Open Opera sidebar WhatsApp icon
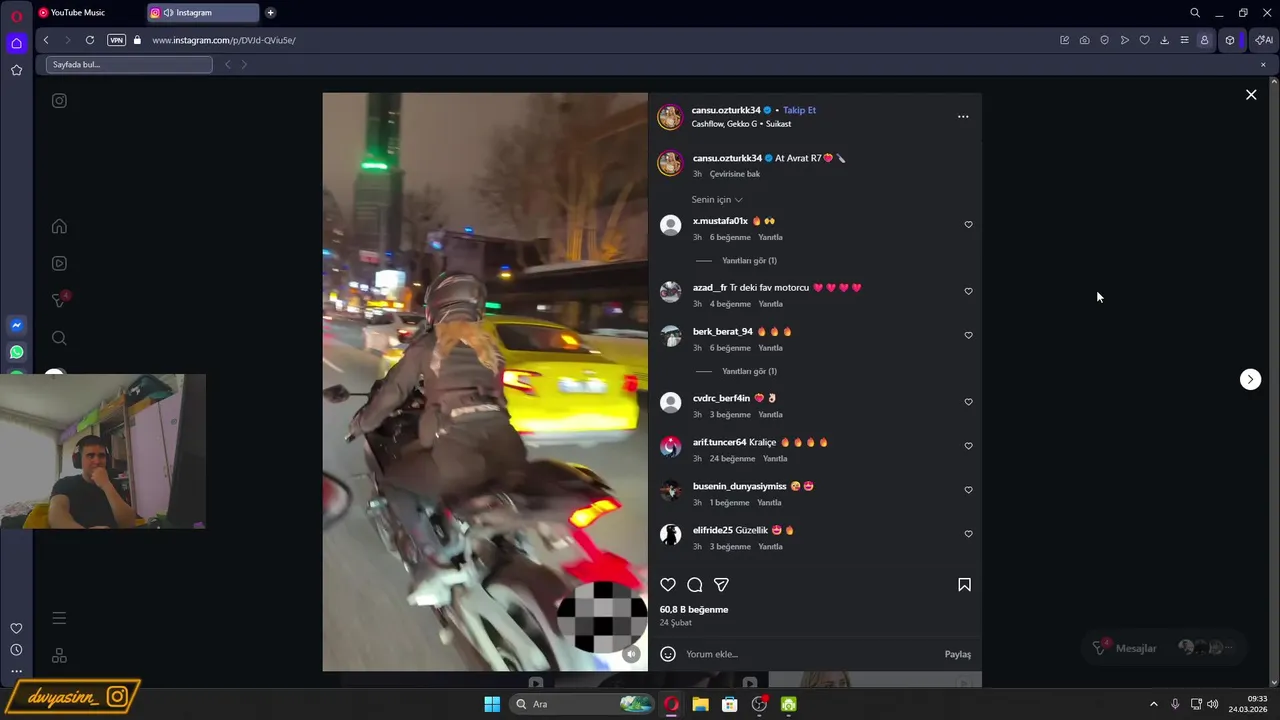Viewport: 1280px width, 720px height. tap(16, 352)
